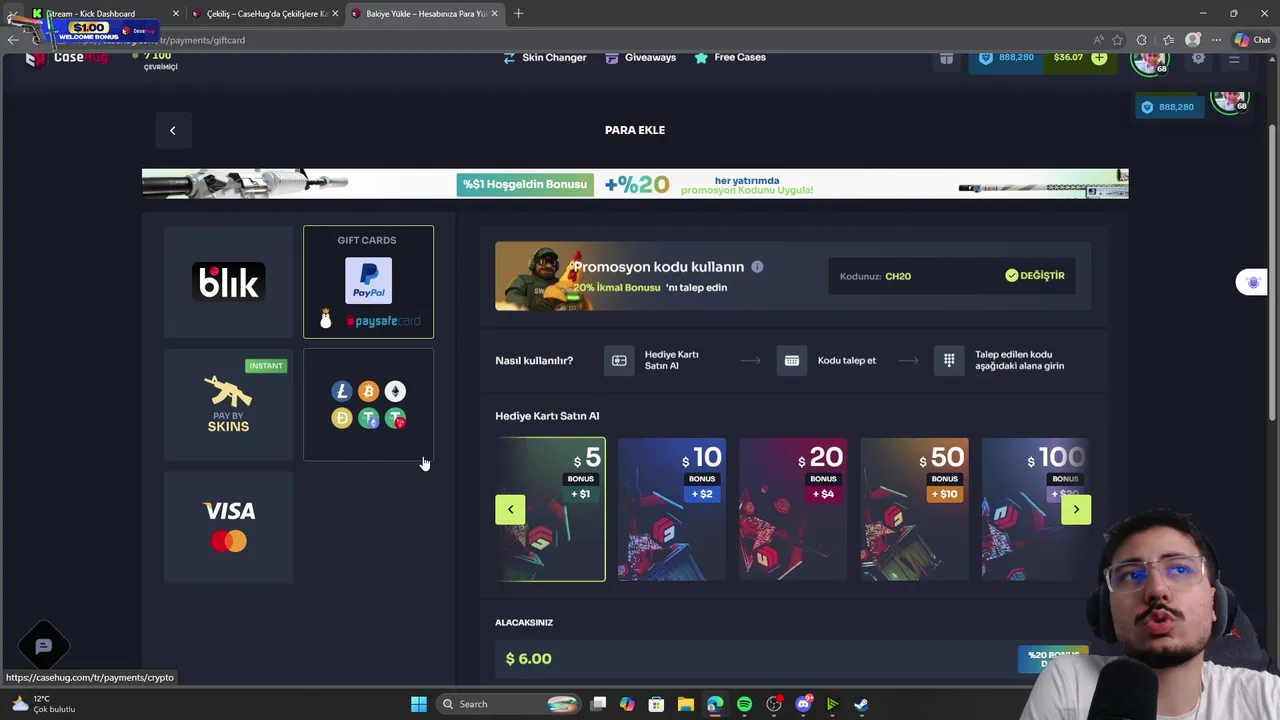Screen dimensions: 1280x720
Task: Open the hamburger menu icon
Action: point(1234,58)
